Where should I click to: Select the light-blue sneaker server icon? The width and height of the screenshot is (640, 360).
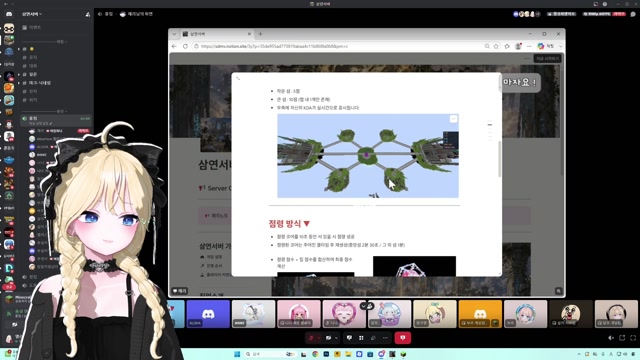point(9,100)
